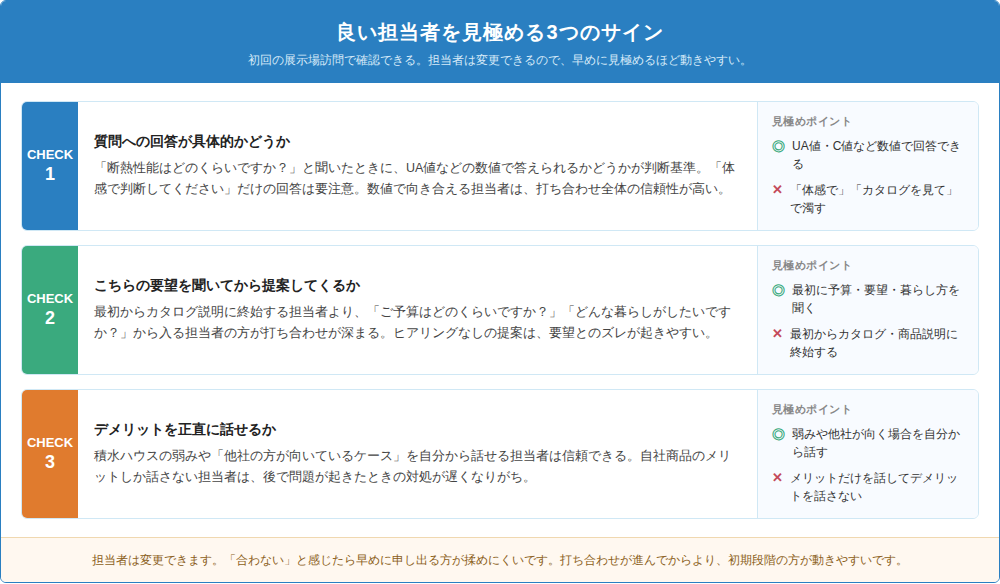Select the heading こちらの要望を聞いてから提案してくるか
Image resolution: width=1000 pixels, height=584 pixels.
coord(227,286)
